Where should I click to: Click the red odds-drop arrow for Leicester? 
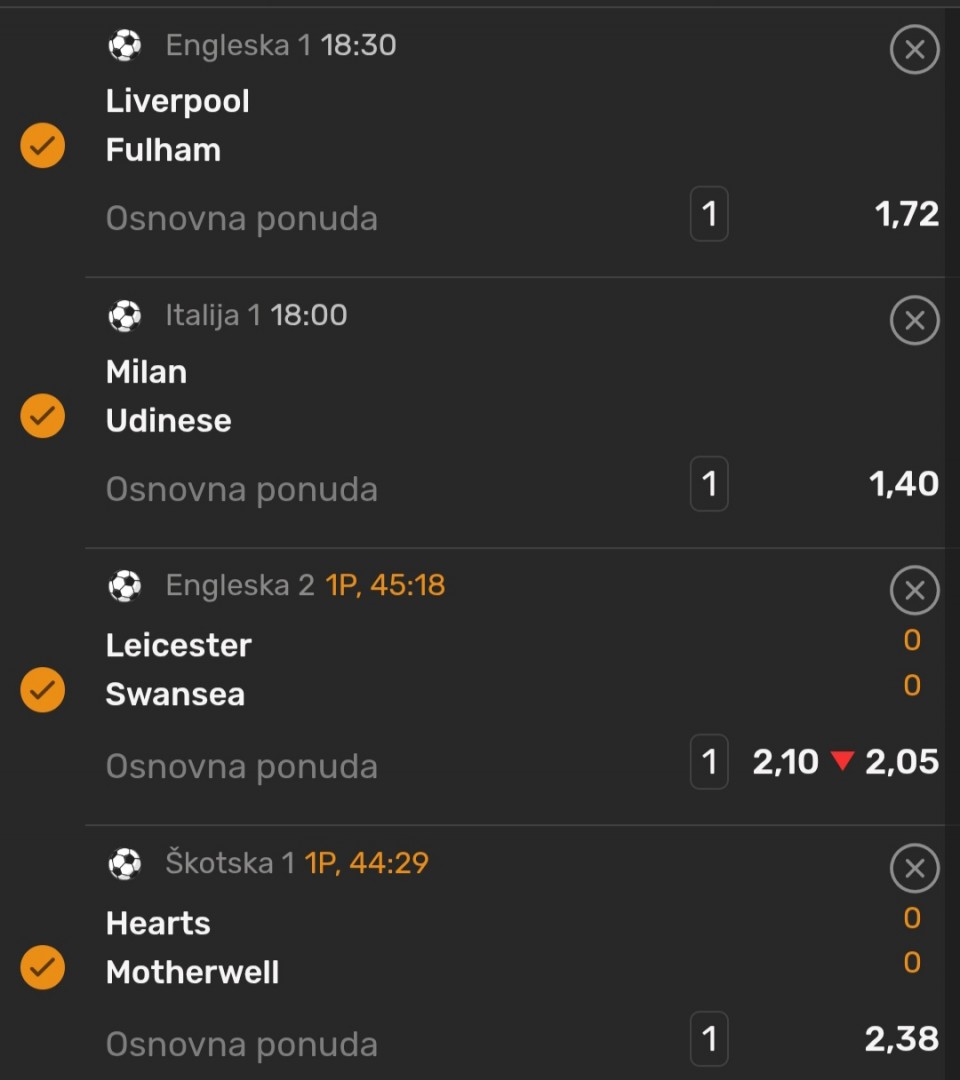coord(842,762)
